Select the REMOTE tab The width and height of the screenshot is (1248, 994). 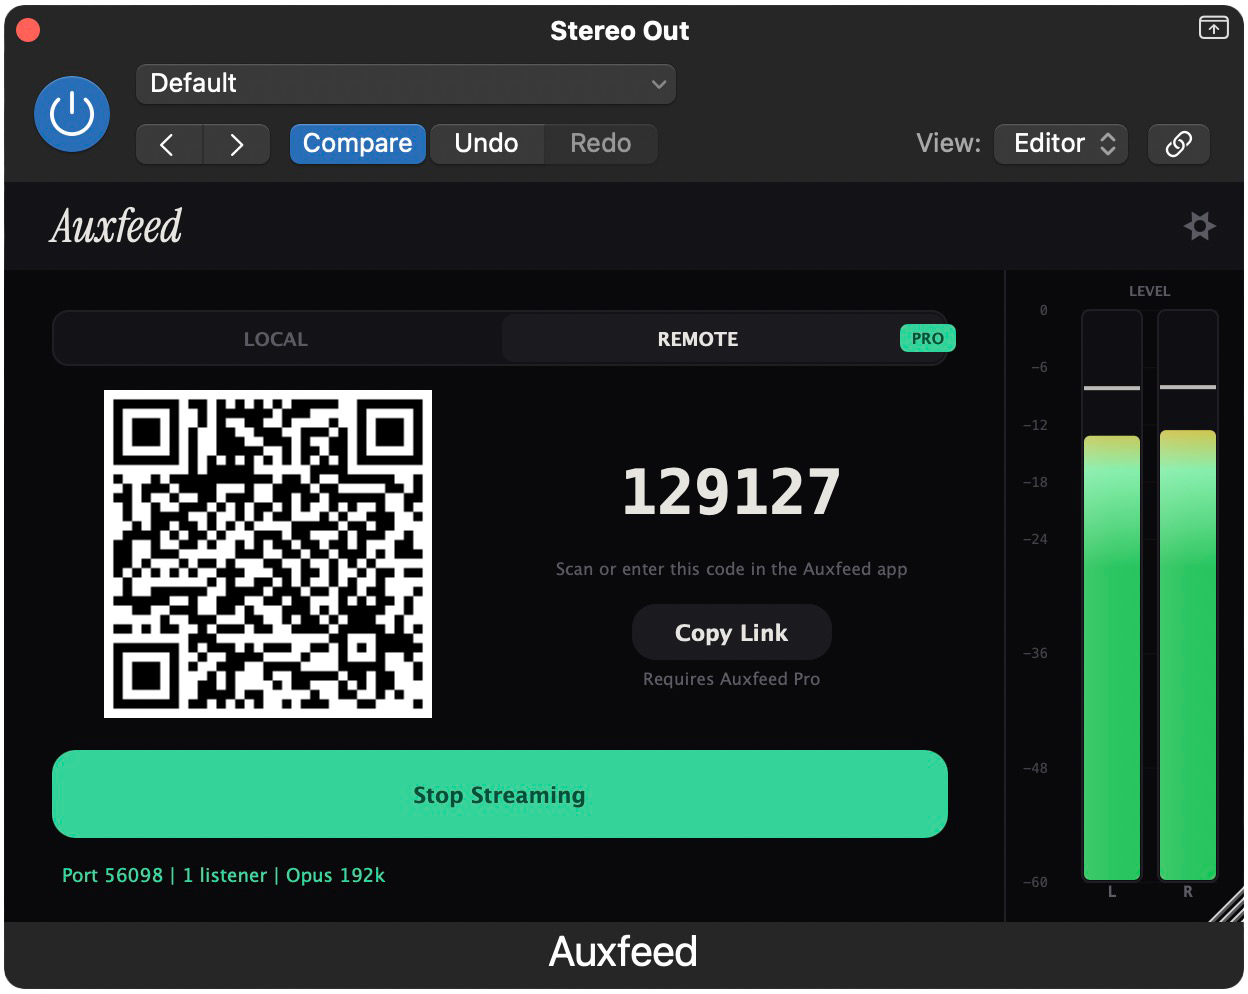[x=697, y=338]
